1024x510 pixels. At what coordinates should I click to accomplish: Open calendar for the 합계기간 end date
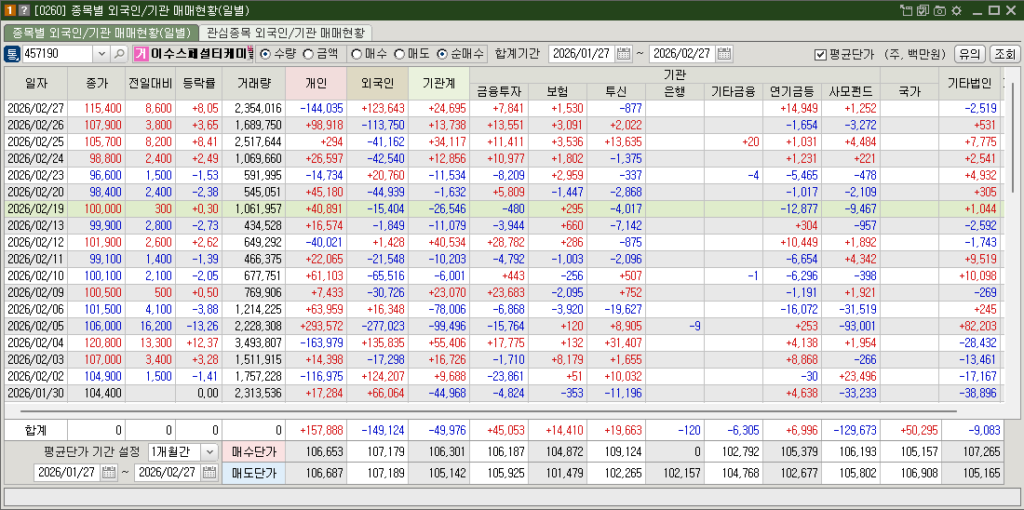point(725,54)
